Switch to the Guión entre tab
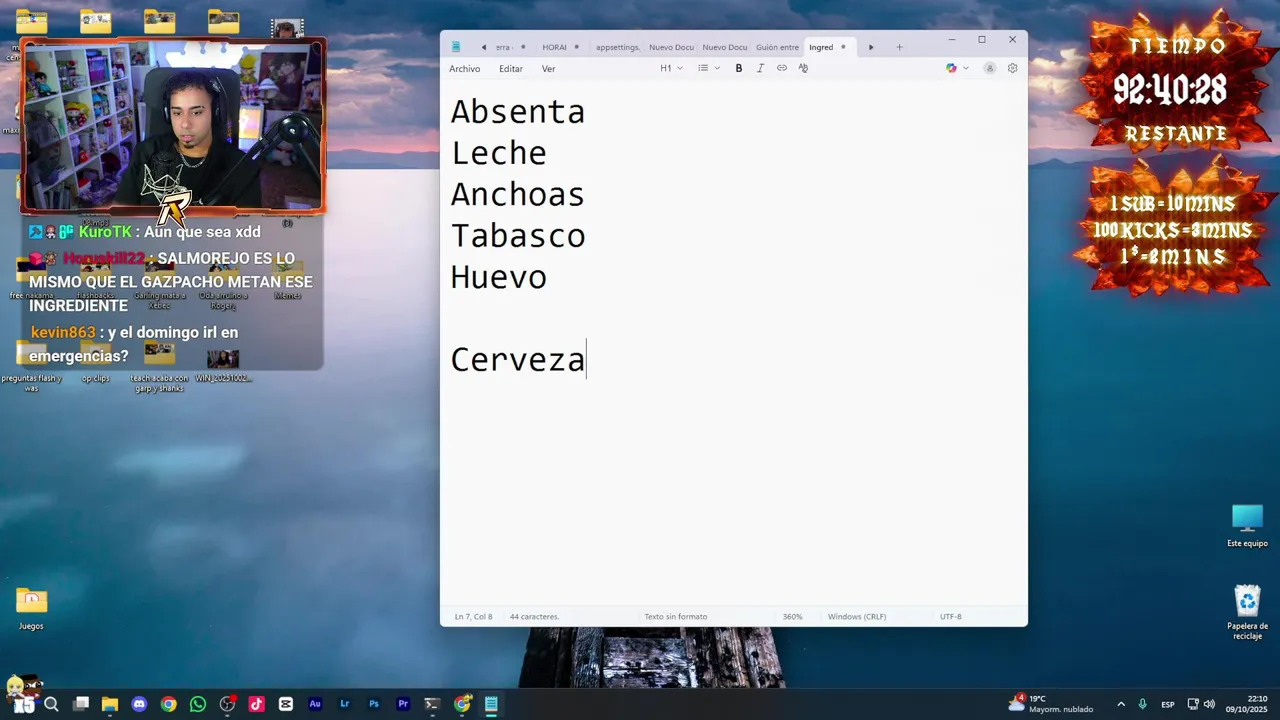Image resolution: width=1280 pixels, height=720 pixels. point(777,47)
